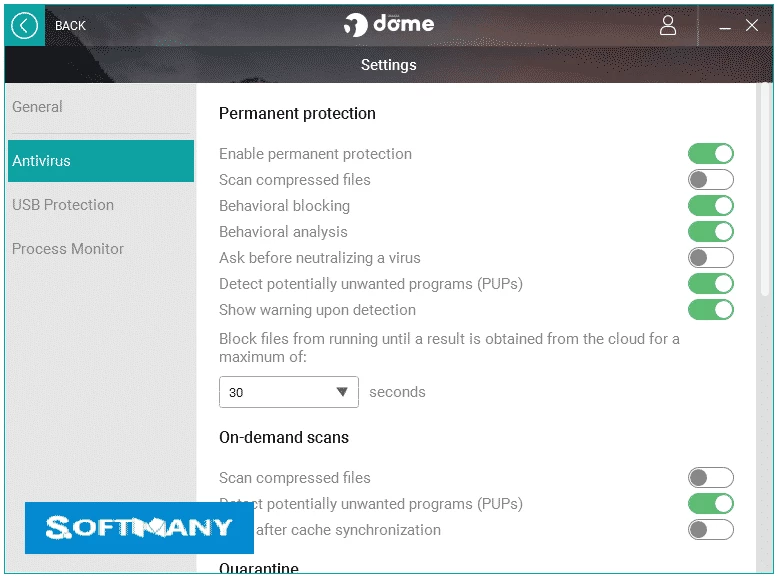Screen dimensions: 778x578
Task: Open the General settings tab
Action: [x=37, y=107]
